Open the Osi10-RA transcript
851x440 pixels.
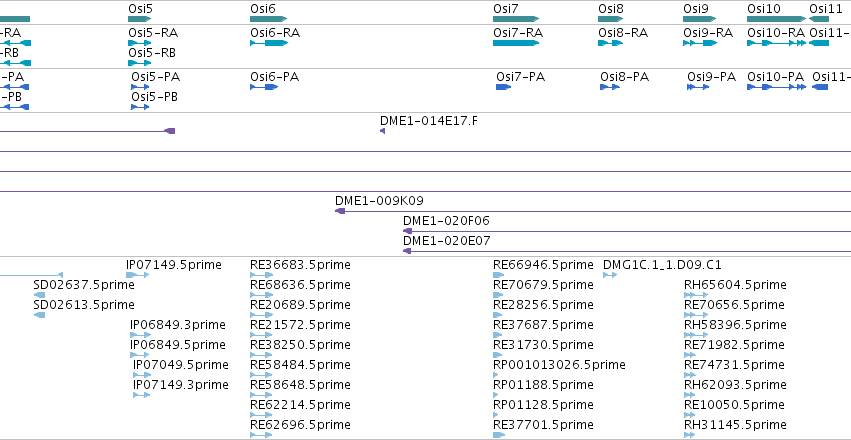point(777,42)
